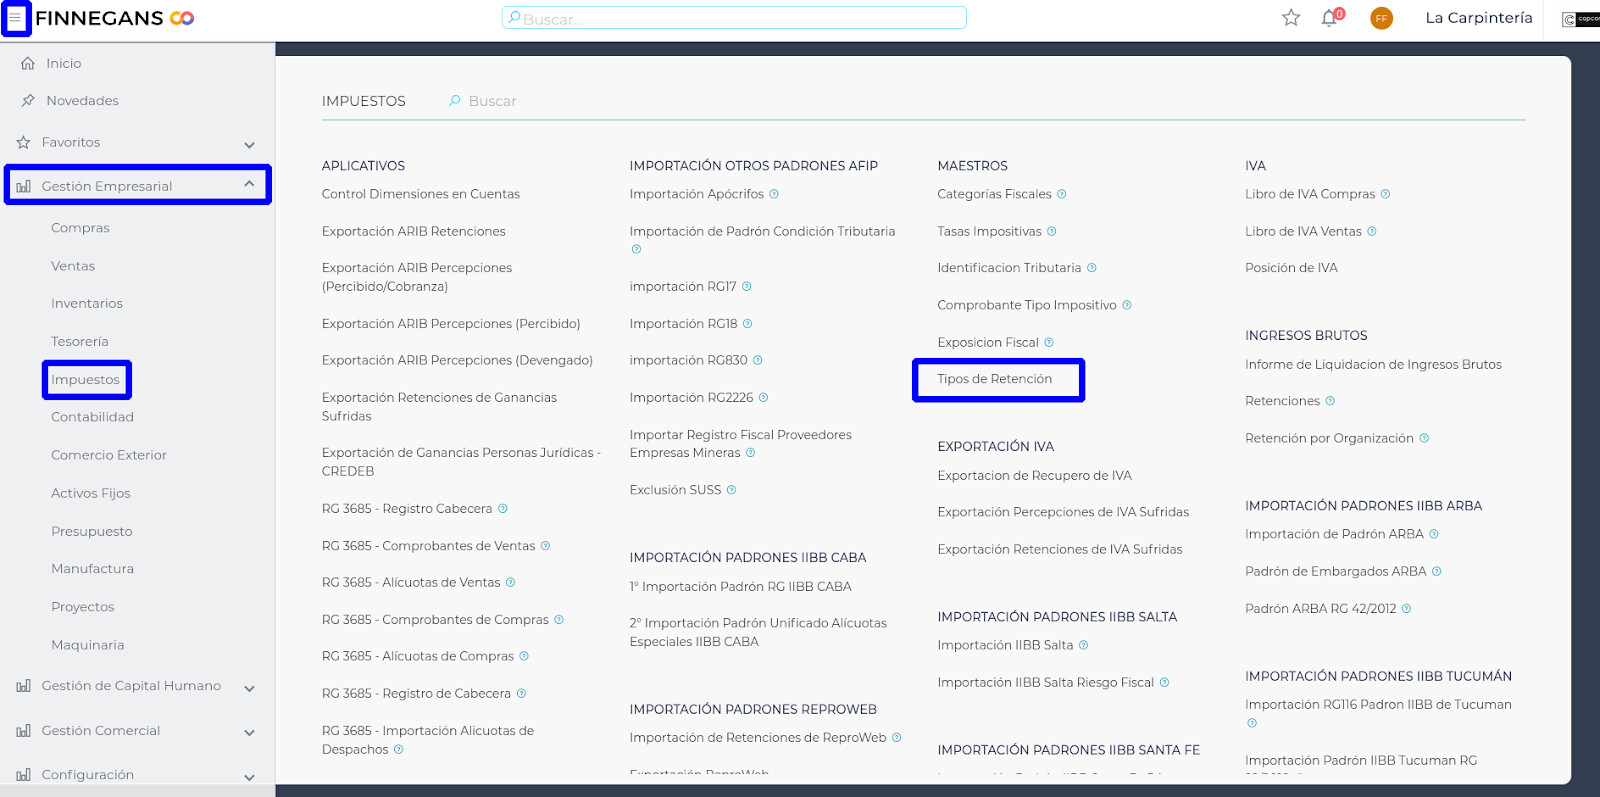Click the Favoritos star icon in sidebar
The image size is (1600, 797).
tap(23, 142)
